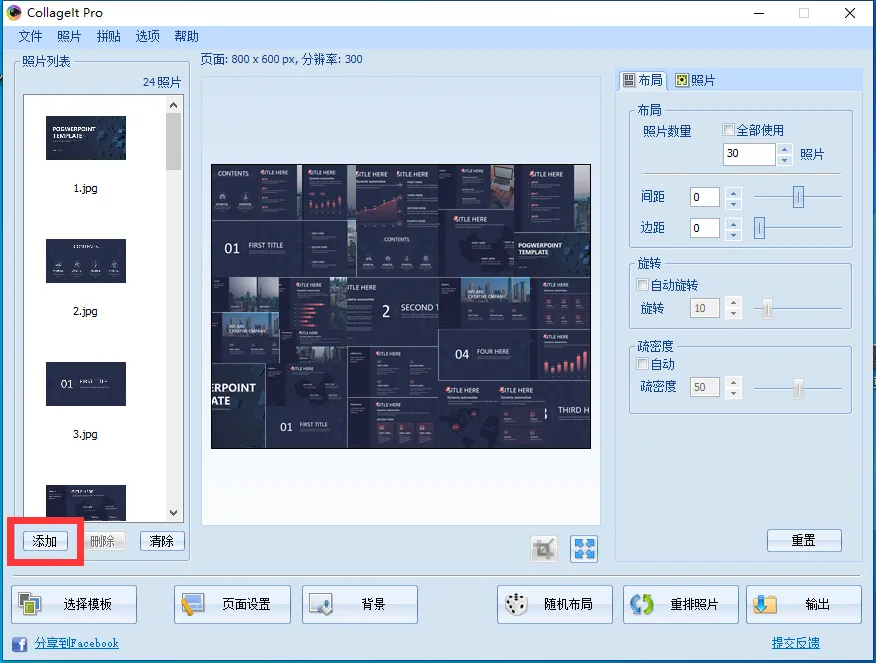
Task: Click the layout grid icon on 布局 tab
Action: click(629, 80)
